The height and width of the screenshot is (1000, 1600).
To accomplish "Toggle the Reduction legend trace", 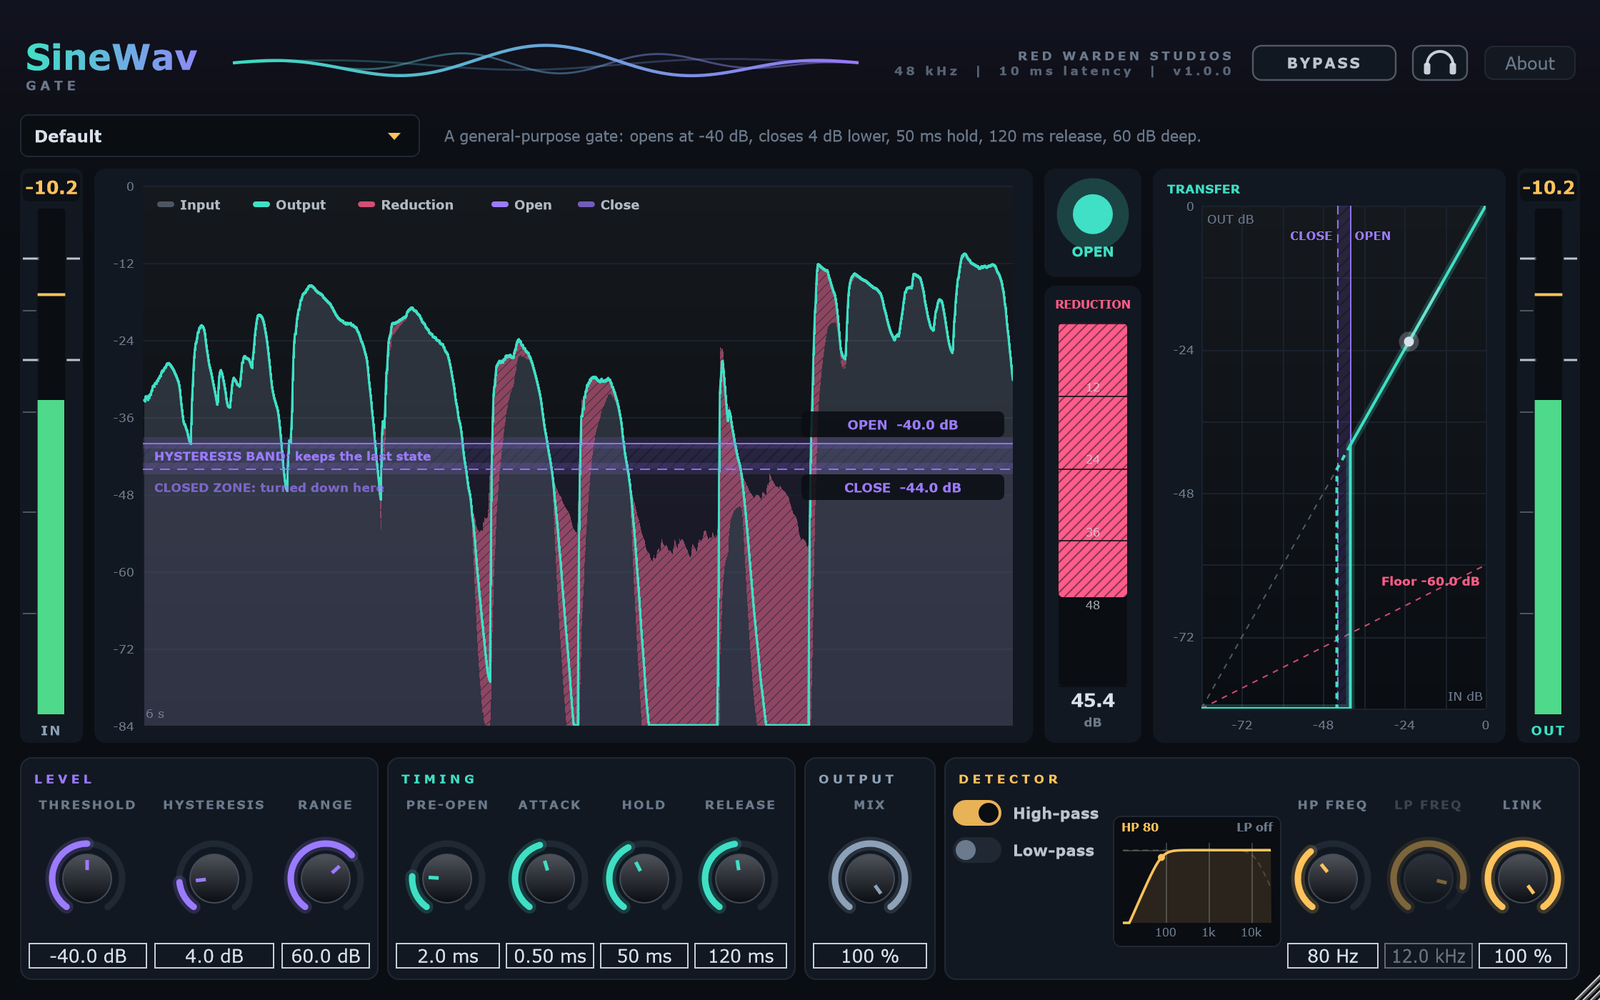I will [405, 205].
